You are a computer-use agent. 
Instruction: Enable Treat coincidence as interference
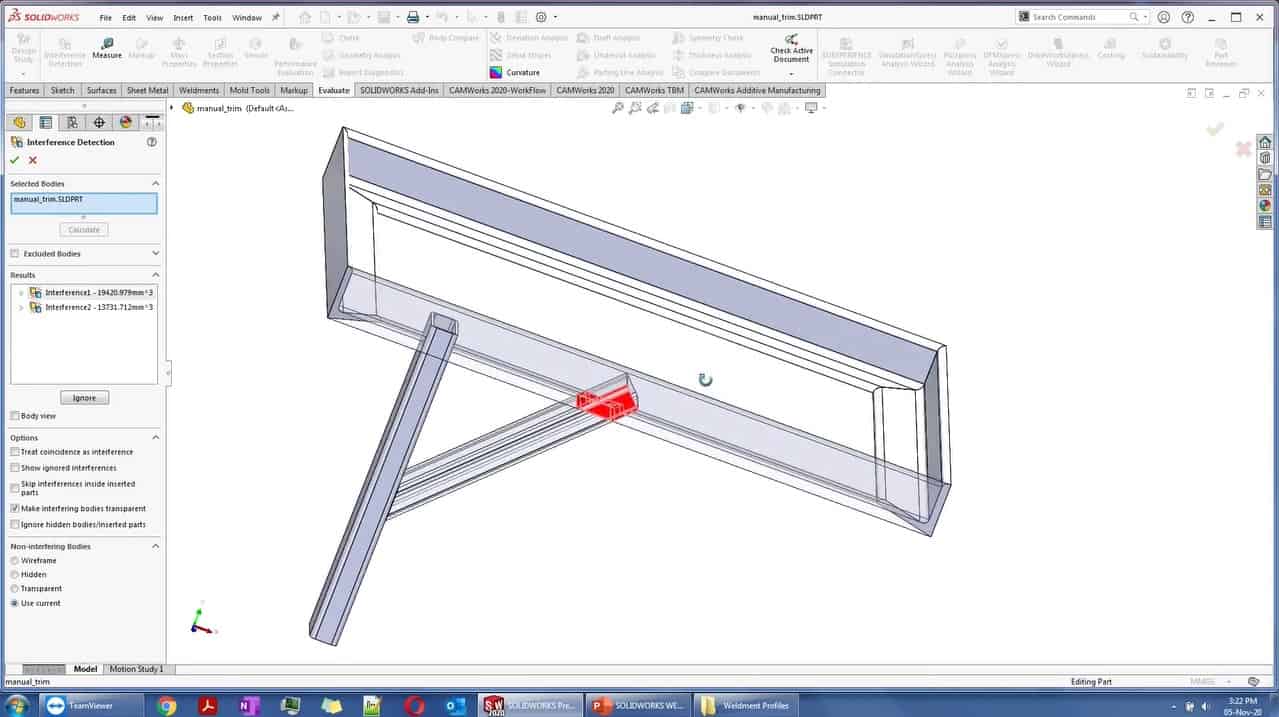tap(15, 452)
